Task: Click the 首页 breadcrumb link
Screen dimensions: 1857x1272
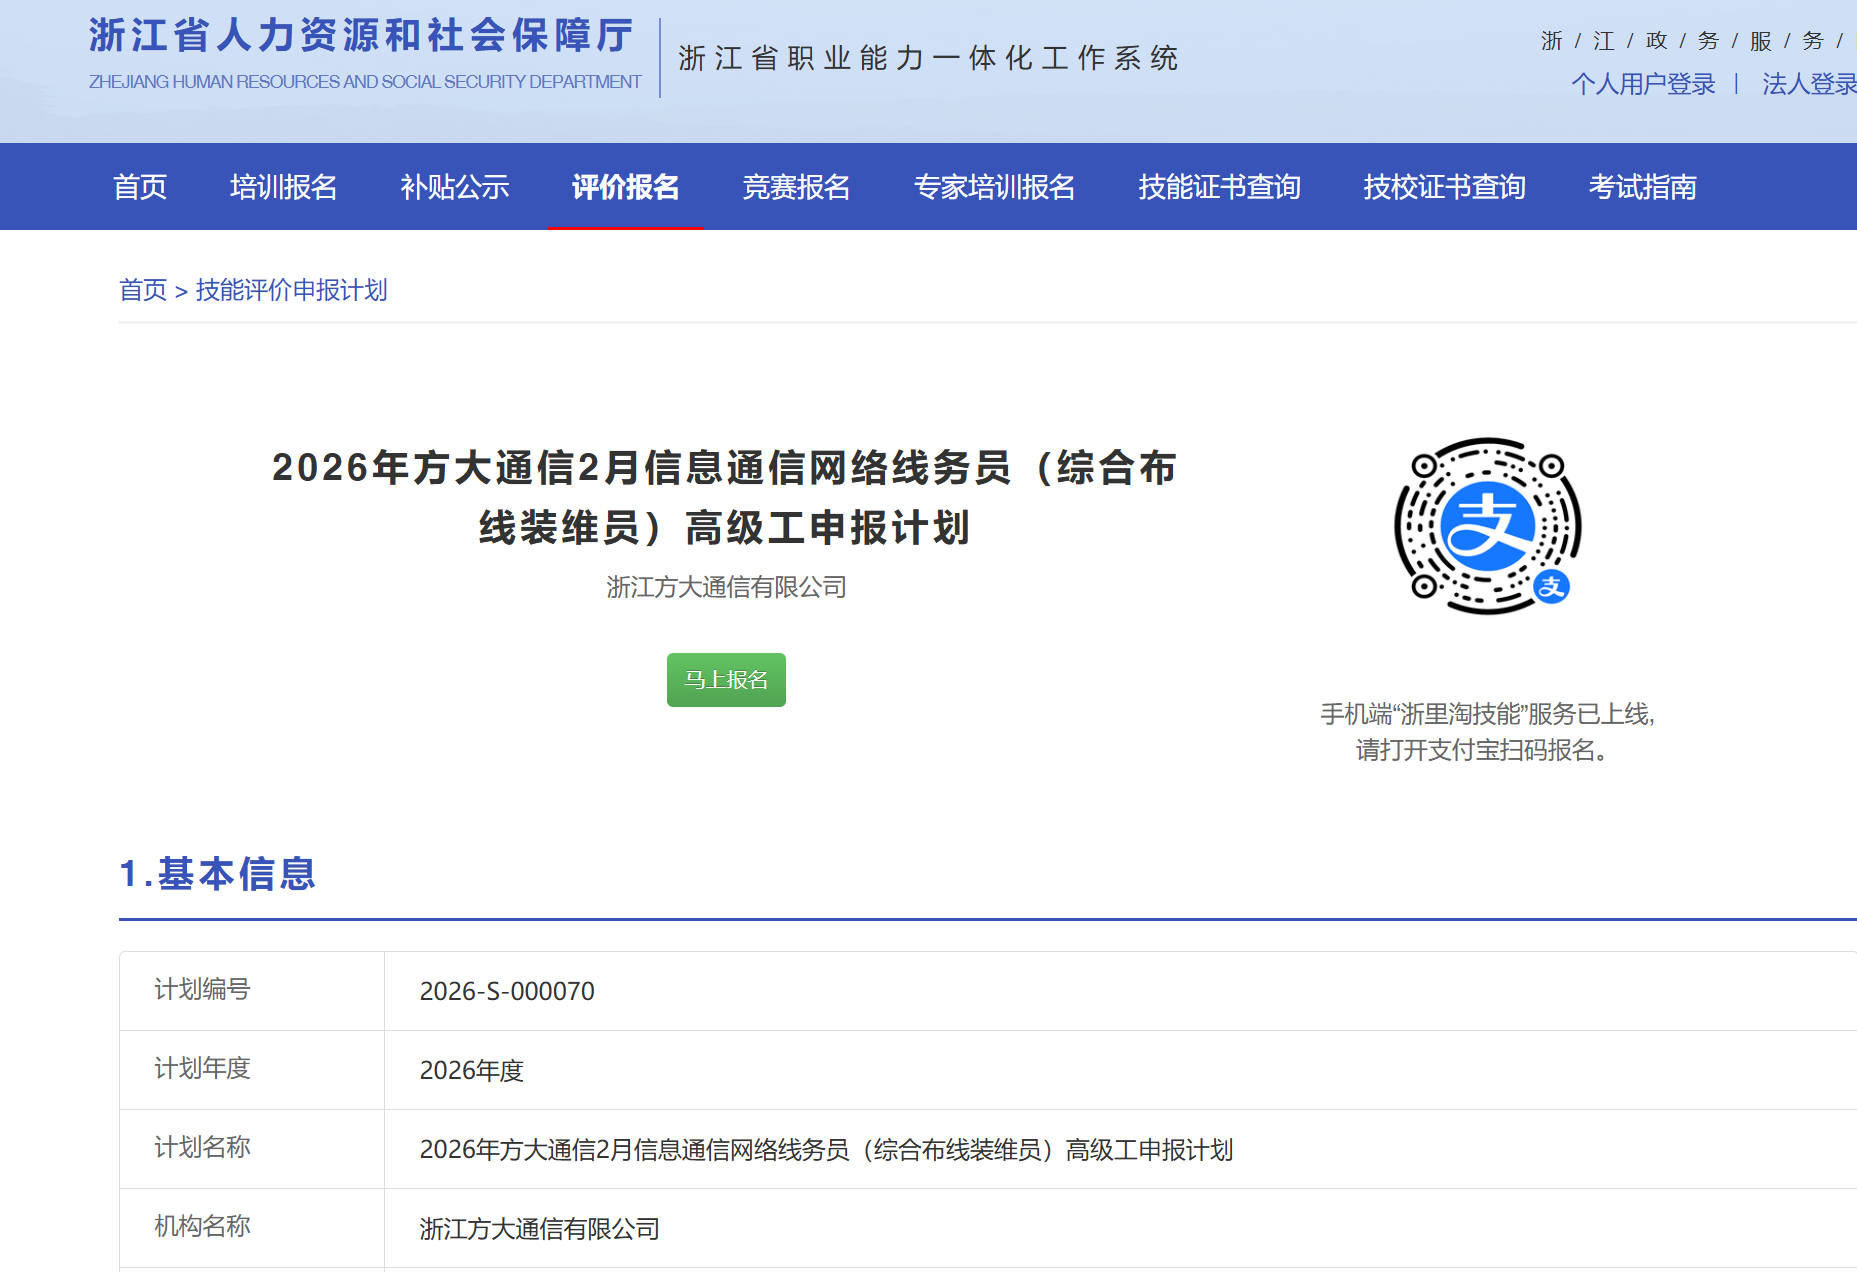Action: pyautogui.click(x=143, y=290)
